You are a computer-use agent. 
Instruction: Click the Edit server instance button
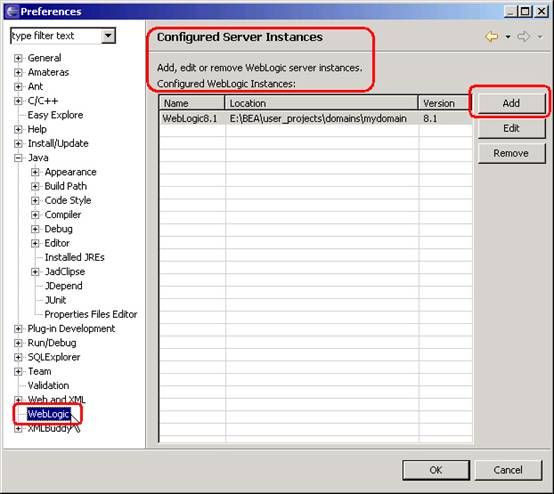point(511,128)
